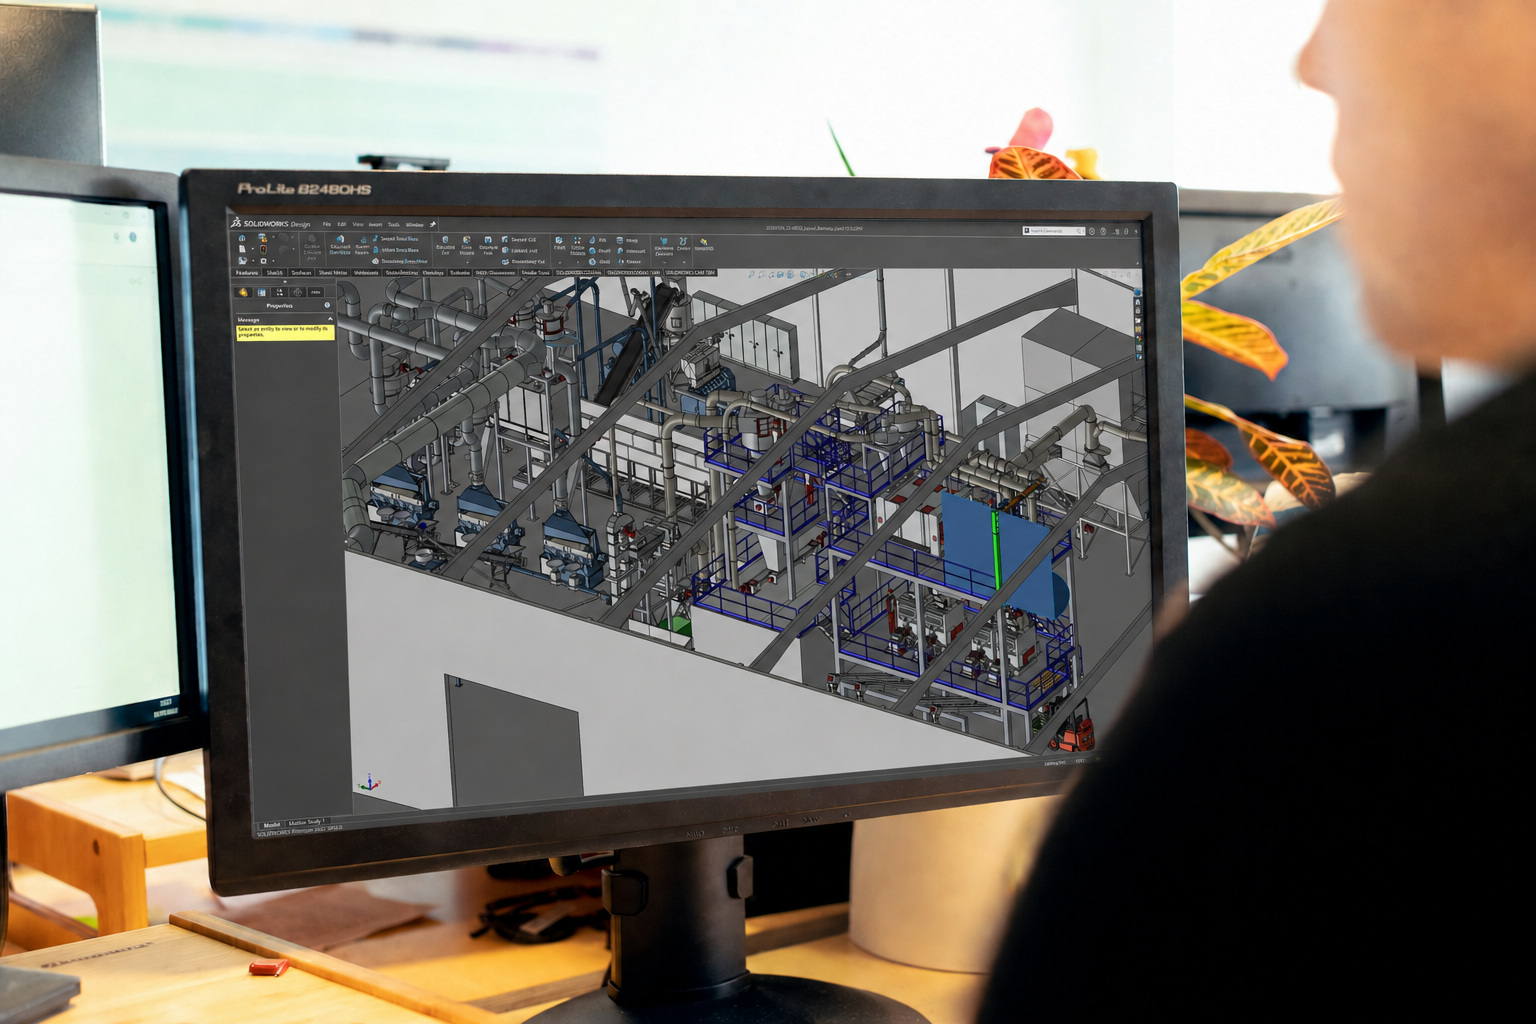Open the Design Library task pane icon
This screenshot has width=1536, height=1024.
click(x=1138, y=311)
